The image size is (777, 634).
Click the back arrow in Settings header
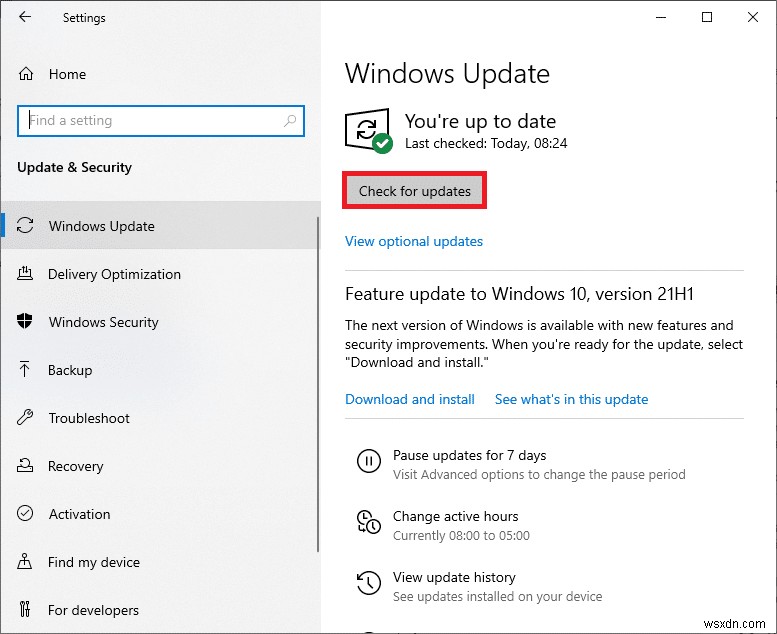[x=25, y=18]
